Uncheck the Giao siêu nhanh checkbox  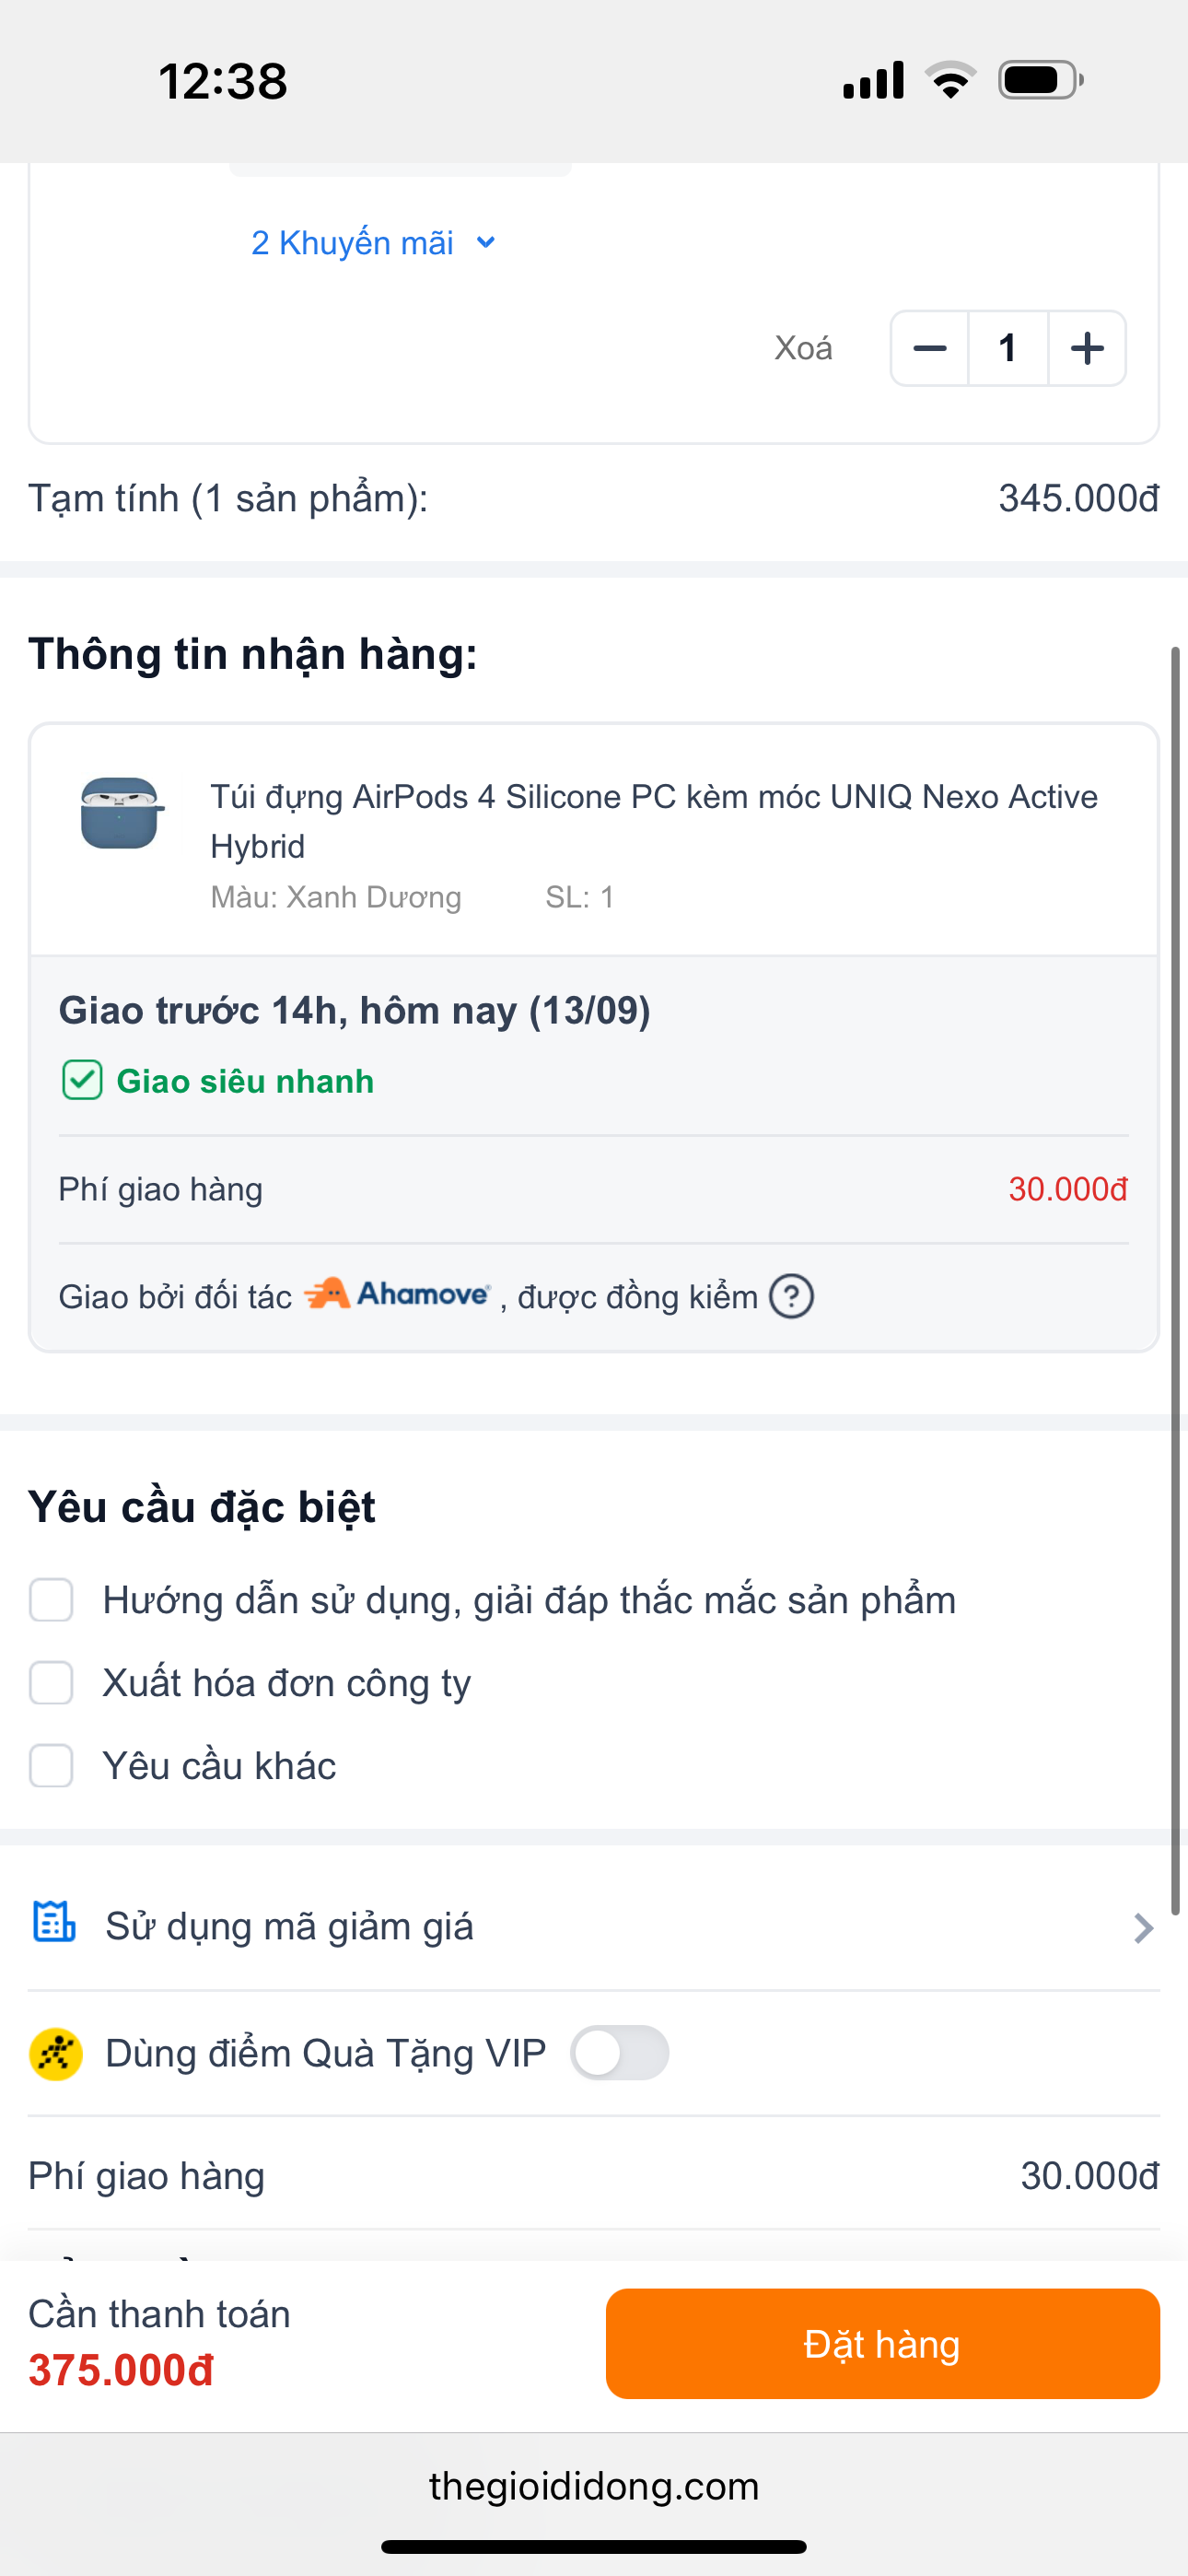(x=82, y=1081)
